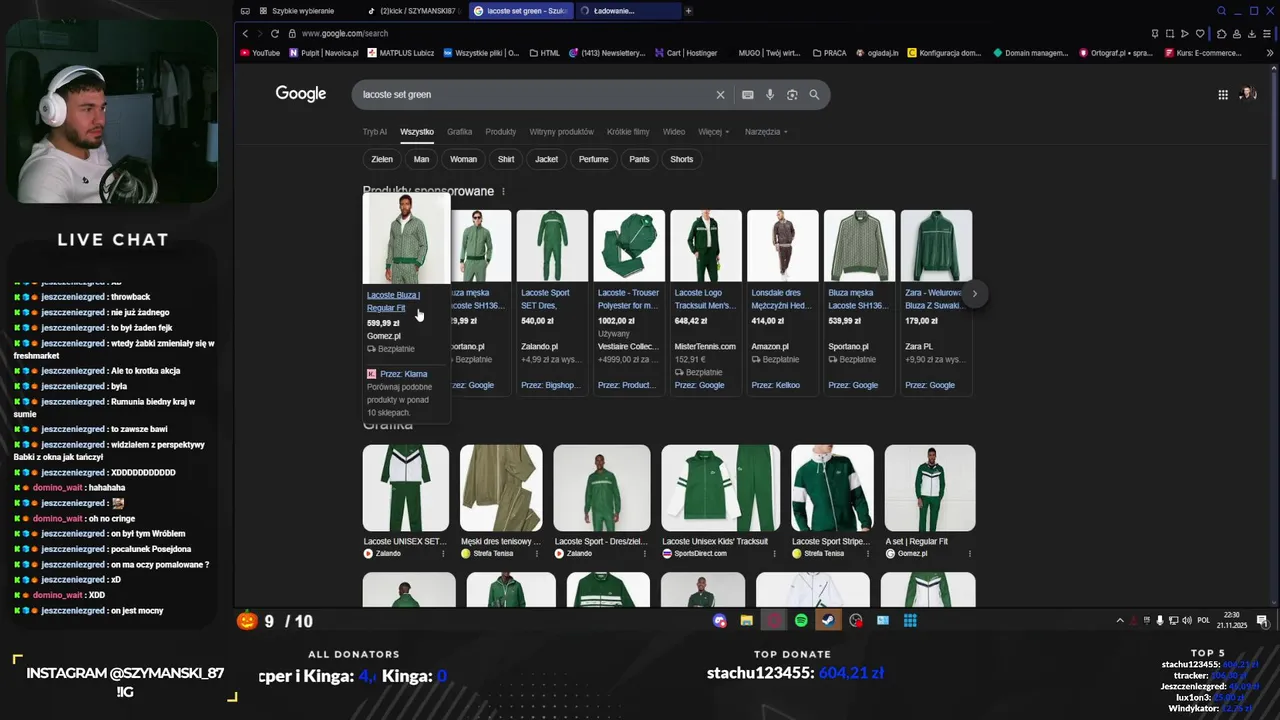This screenshot has height=720, width=1280.
Task: Open the Google logo home link
Action: [301, 94]
